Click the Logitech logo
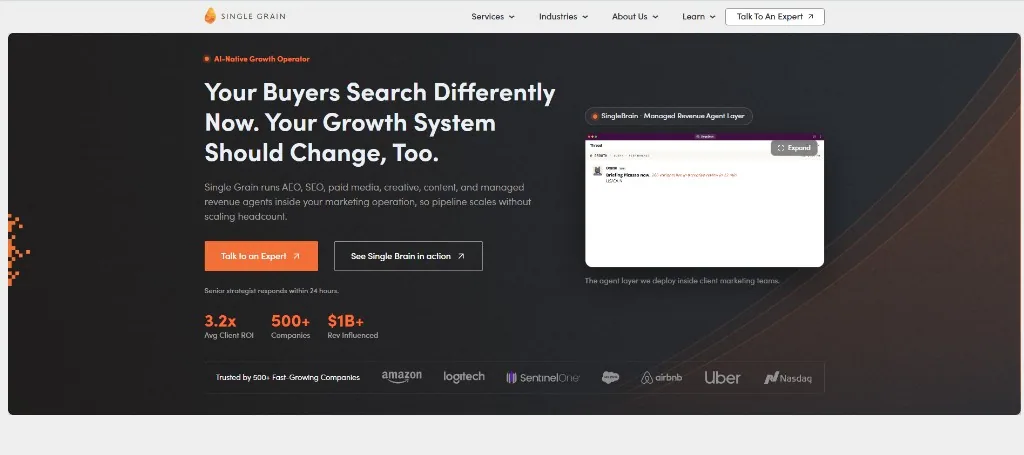1024x455 pixels. click(464, 377)
